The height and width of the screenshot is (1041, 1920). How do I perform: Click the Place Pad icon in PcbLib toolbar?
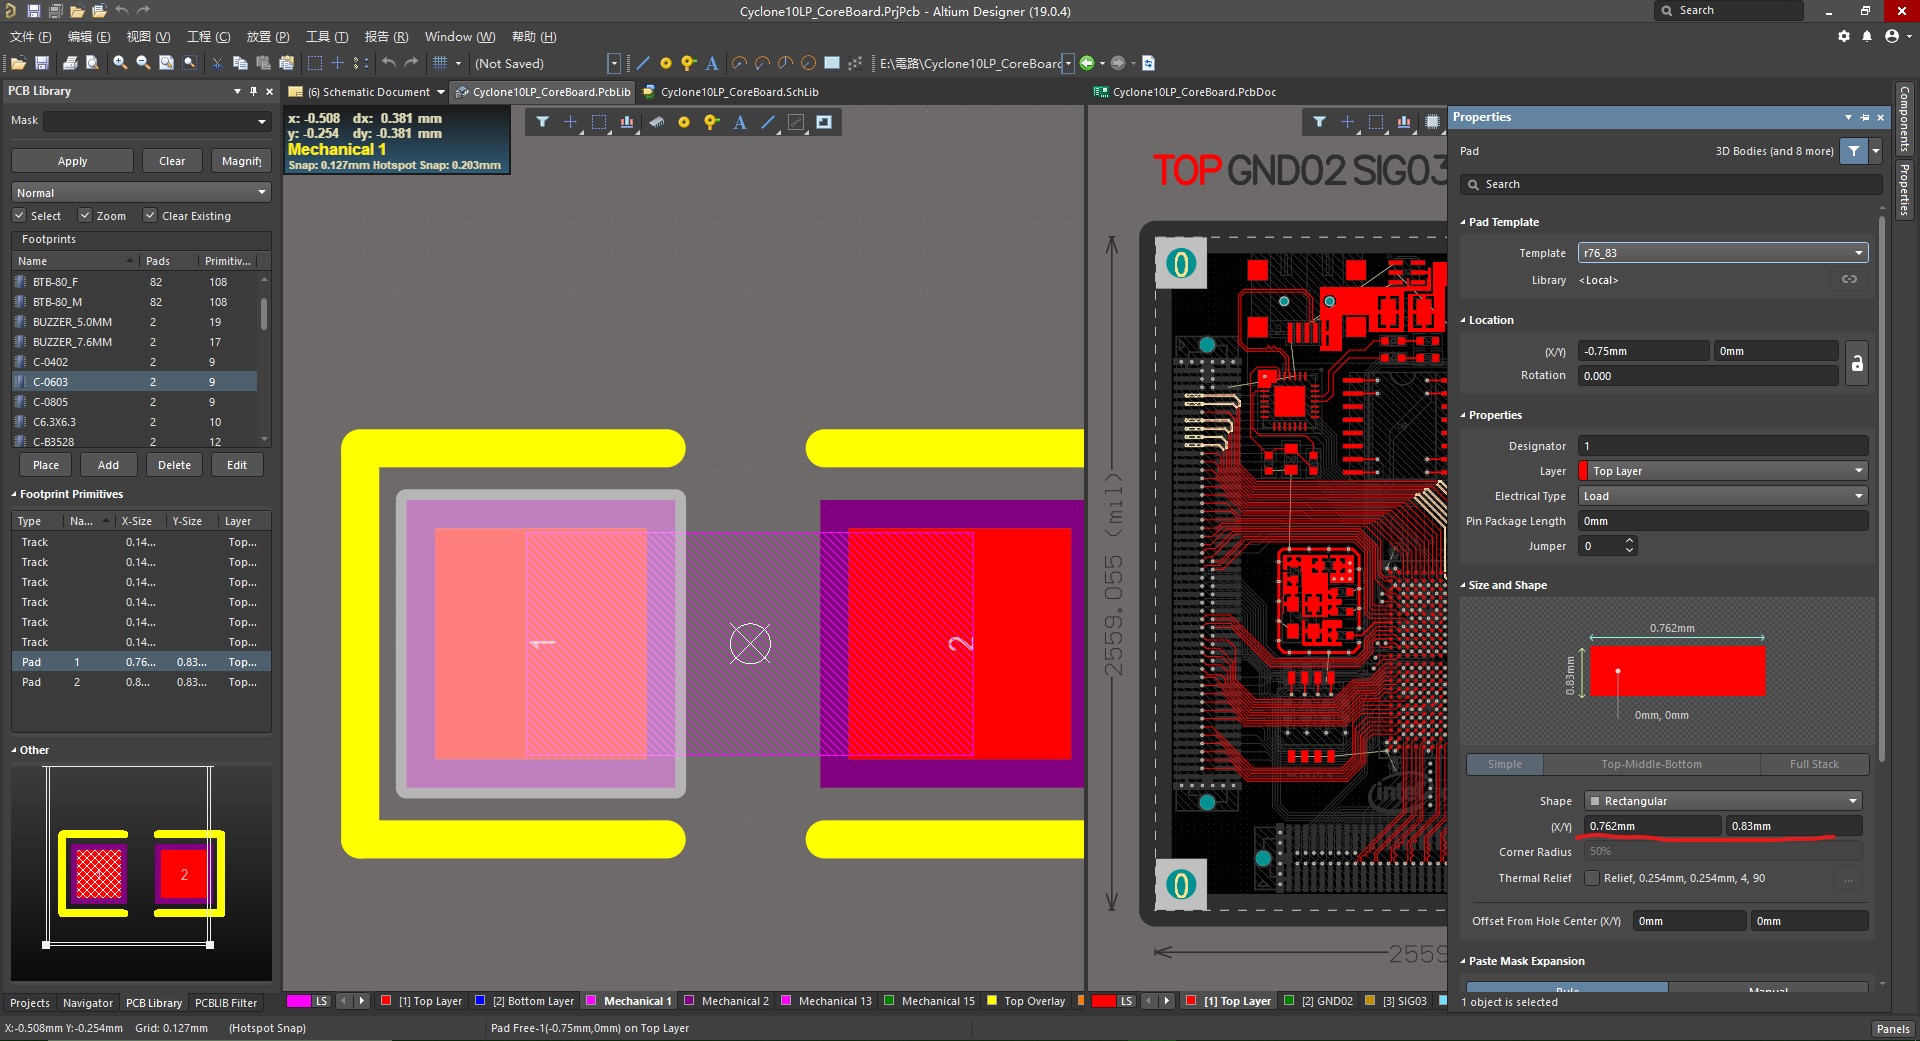click(684, 122)
